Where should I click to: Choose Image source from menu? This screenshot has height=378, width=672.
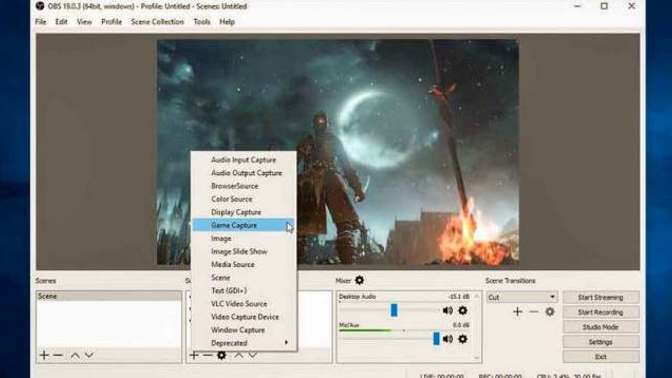click(x=243, y=238)
